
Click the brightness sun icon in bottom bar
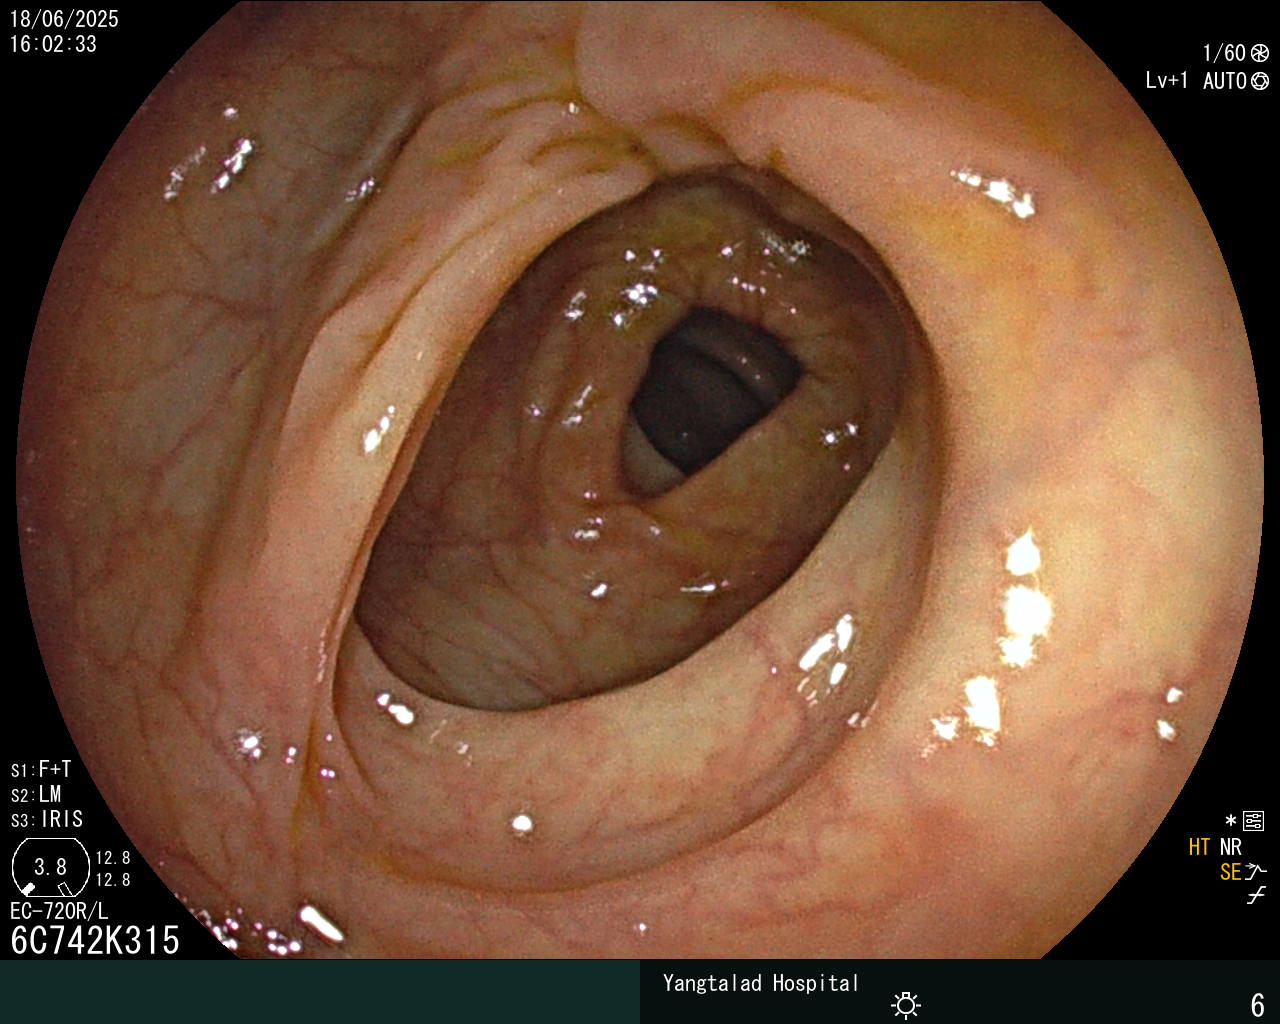906,1004
